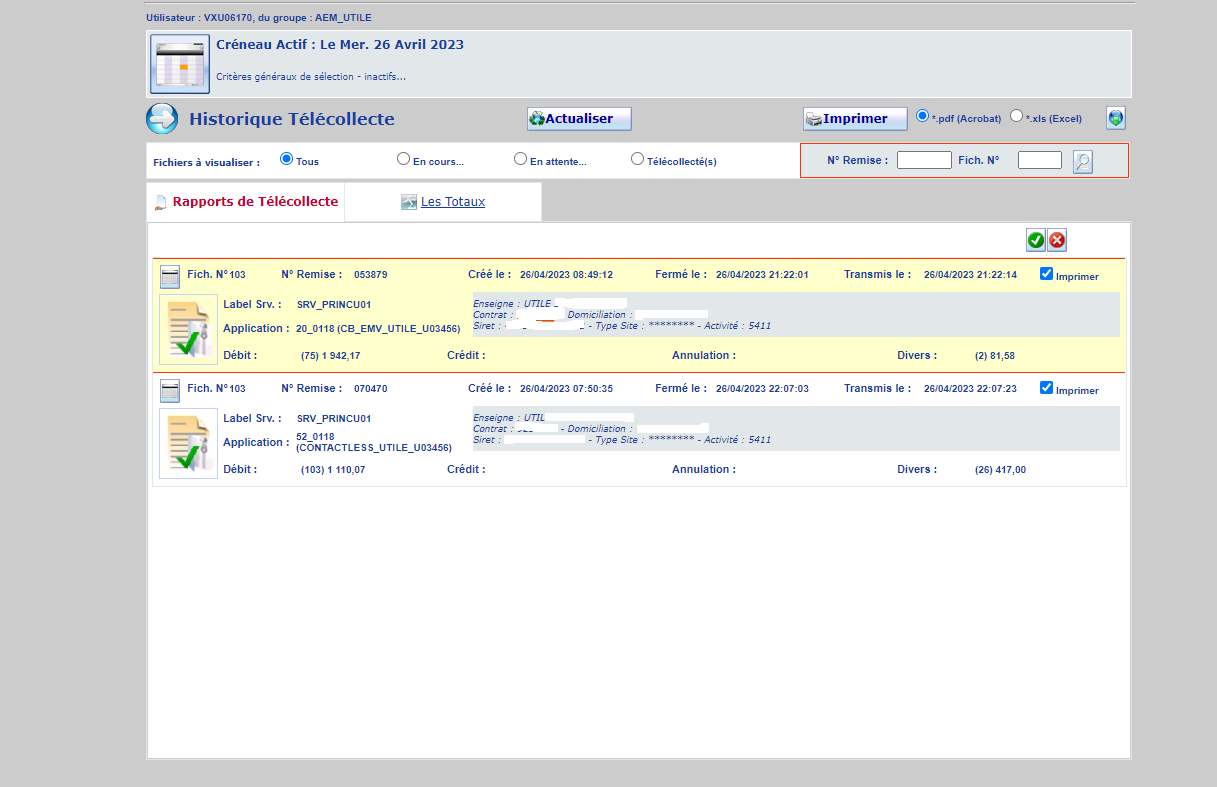Screen dimensions: 1217x787
Task: Open report document icon for remise 070470
Action: point(188,443)
